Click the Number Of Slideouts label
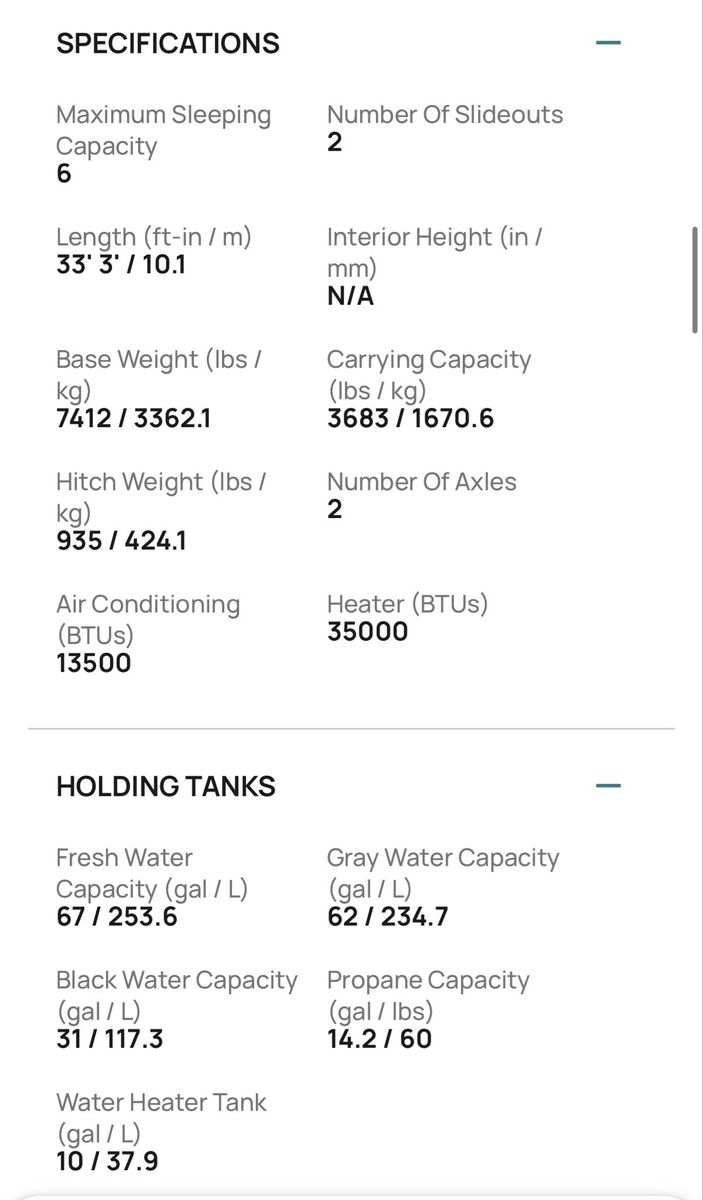The width and height of the screenshot is (703, 1200). tap(445, 114)
